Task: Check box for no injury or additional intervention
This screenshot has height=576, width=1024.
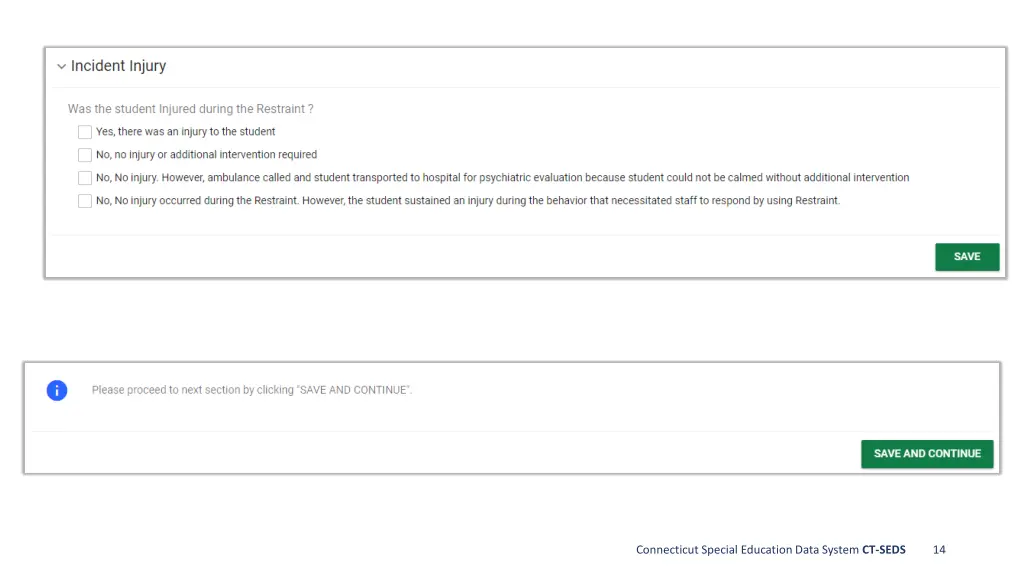Action: coord(85,155)
